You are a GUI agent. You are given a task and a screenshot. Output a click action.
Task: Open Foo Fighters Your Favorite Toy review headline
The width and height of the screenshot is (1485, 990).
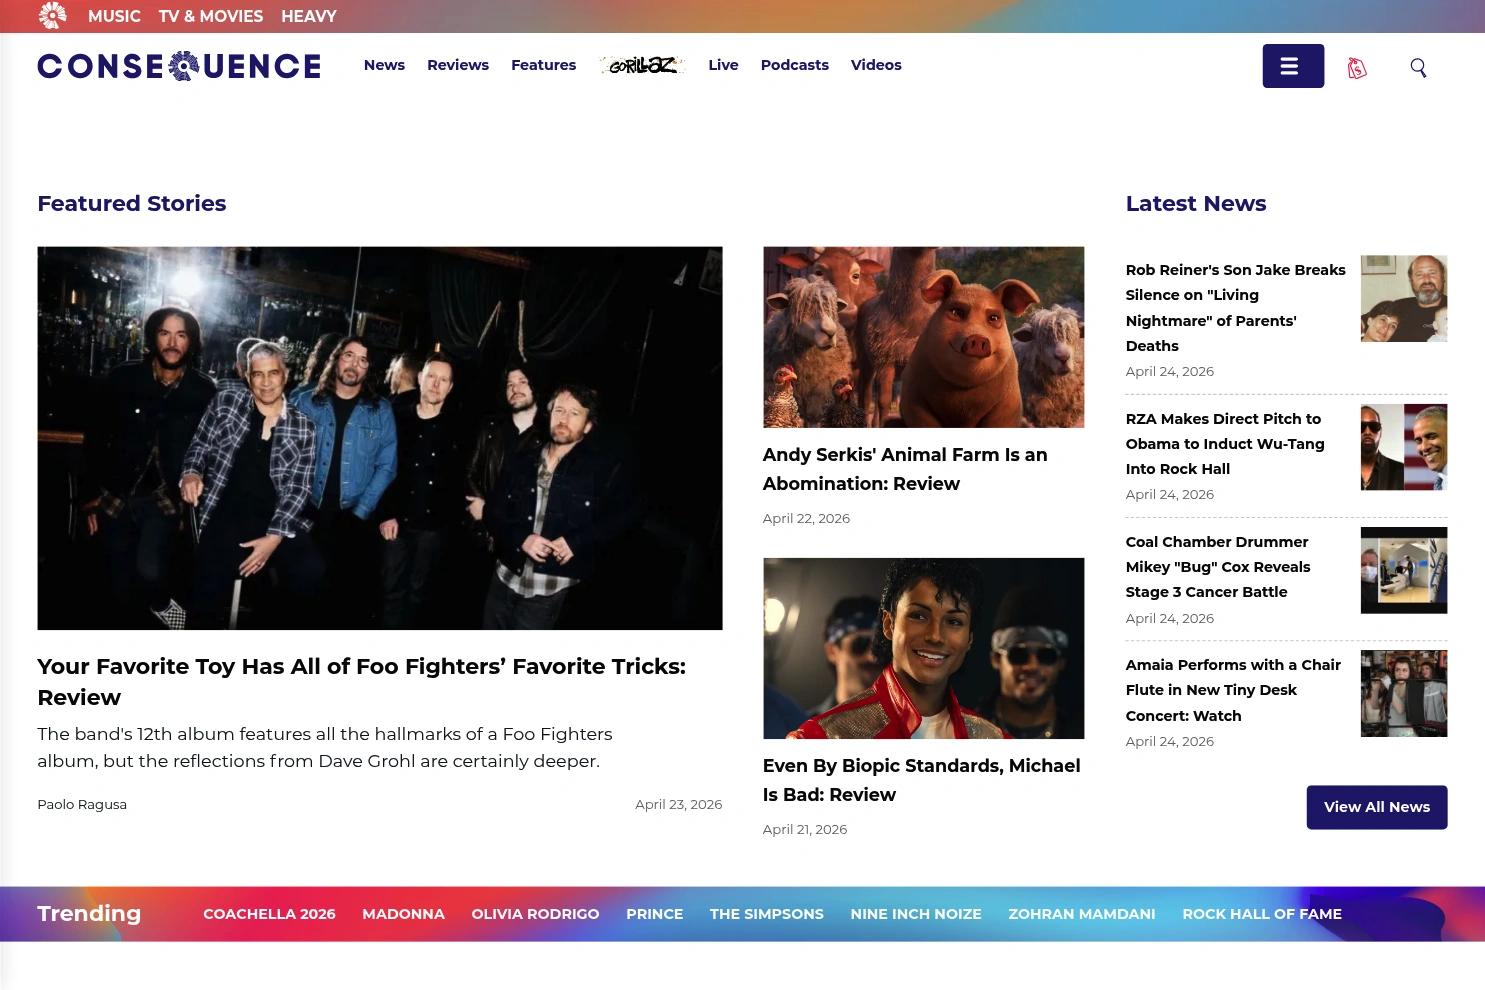tap(362, 682)
